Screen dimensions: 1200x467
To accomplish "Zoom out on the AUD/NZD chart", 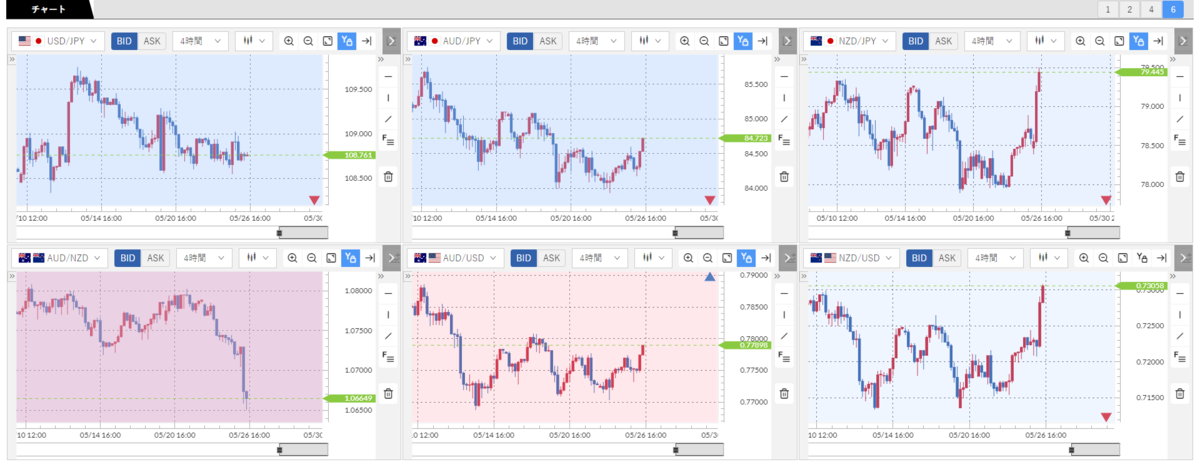I will 311,258.
